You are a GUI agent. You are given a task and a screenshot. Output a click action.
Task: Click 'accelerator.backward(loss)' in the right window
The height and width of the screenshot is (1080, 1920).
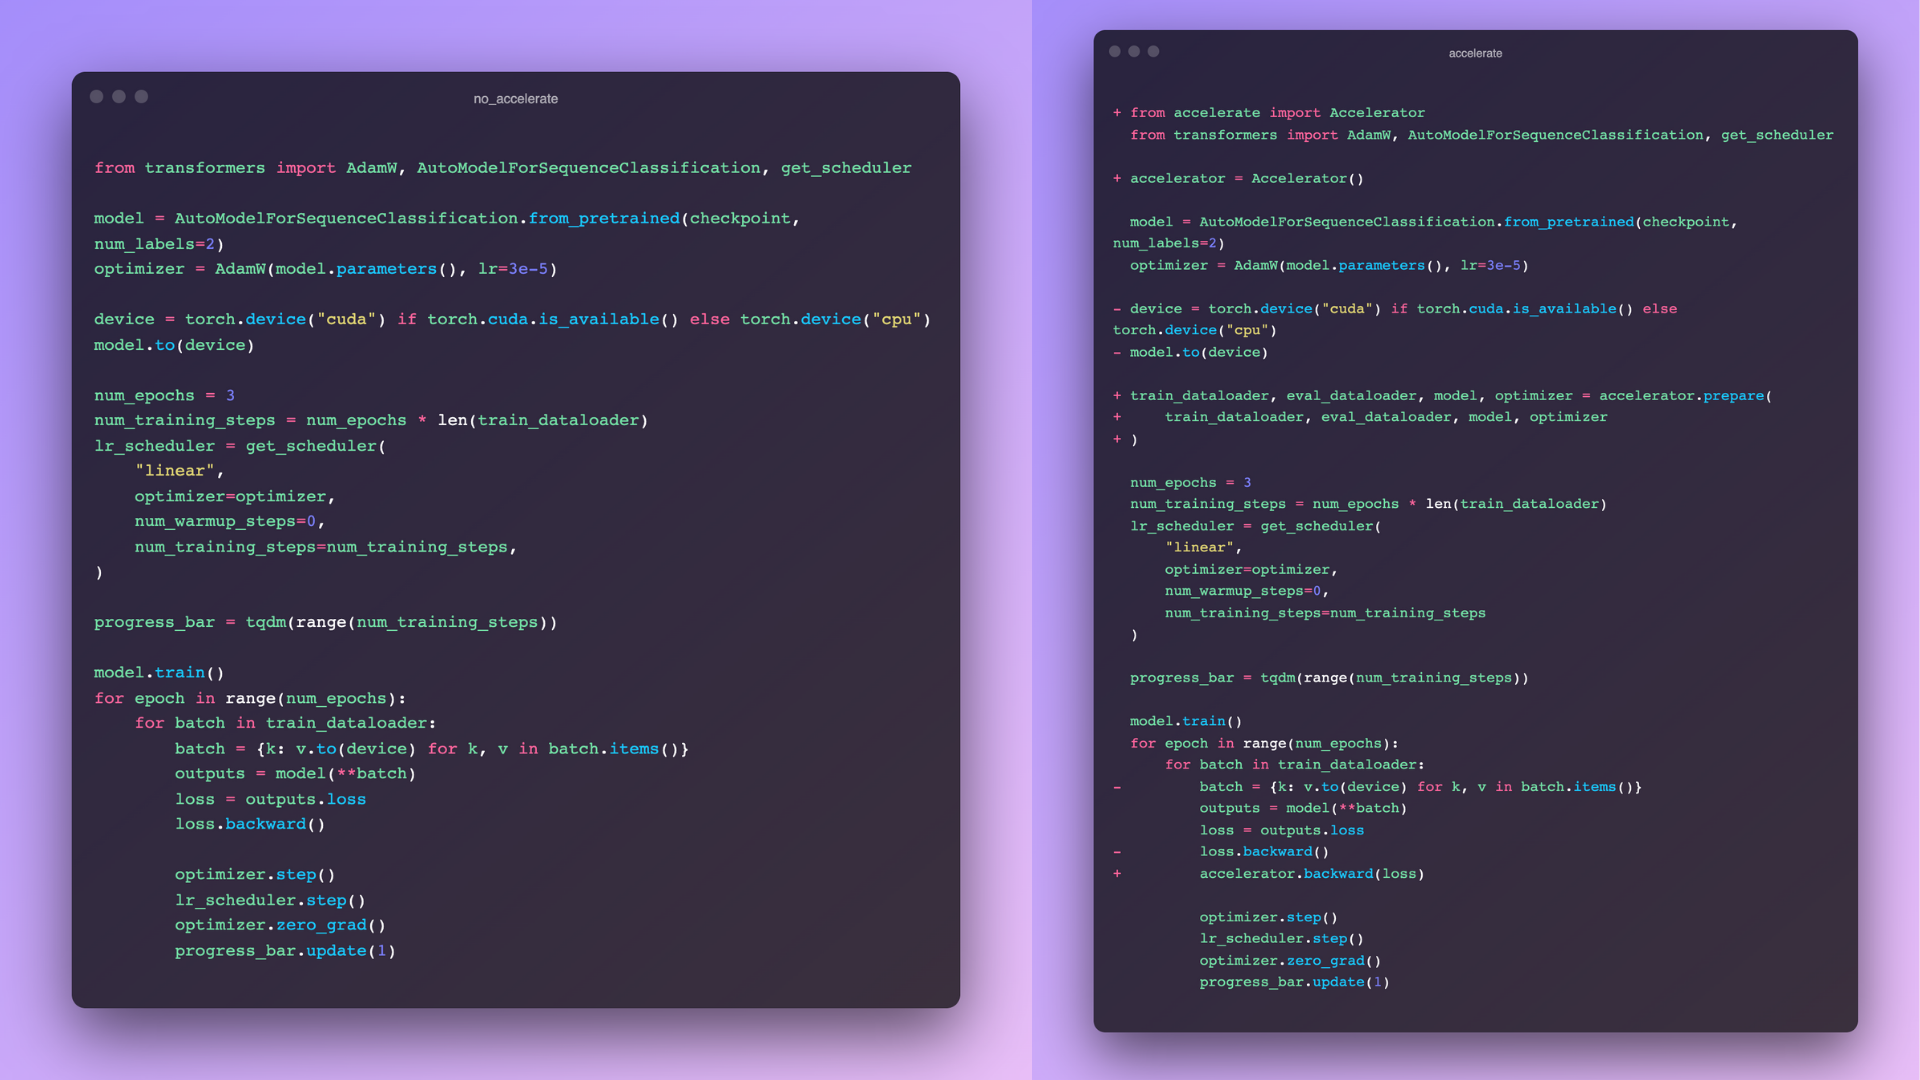[1311, 874]
